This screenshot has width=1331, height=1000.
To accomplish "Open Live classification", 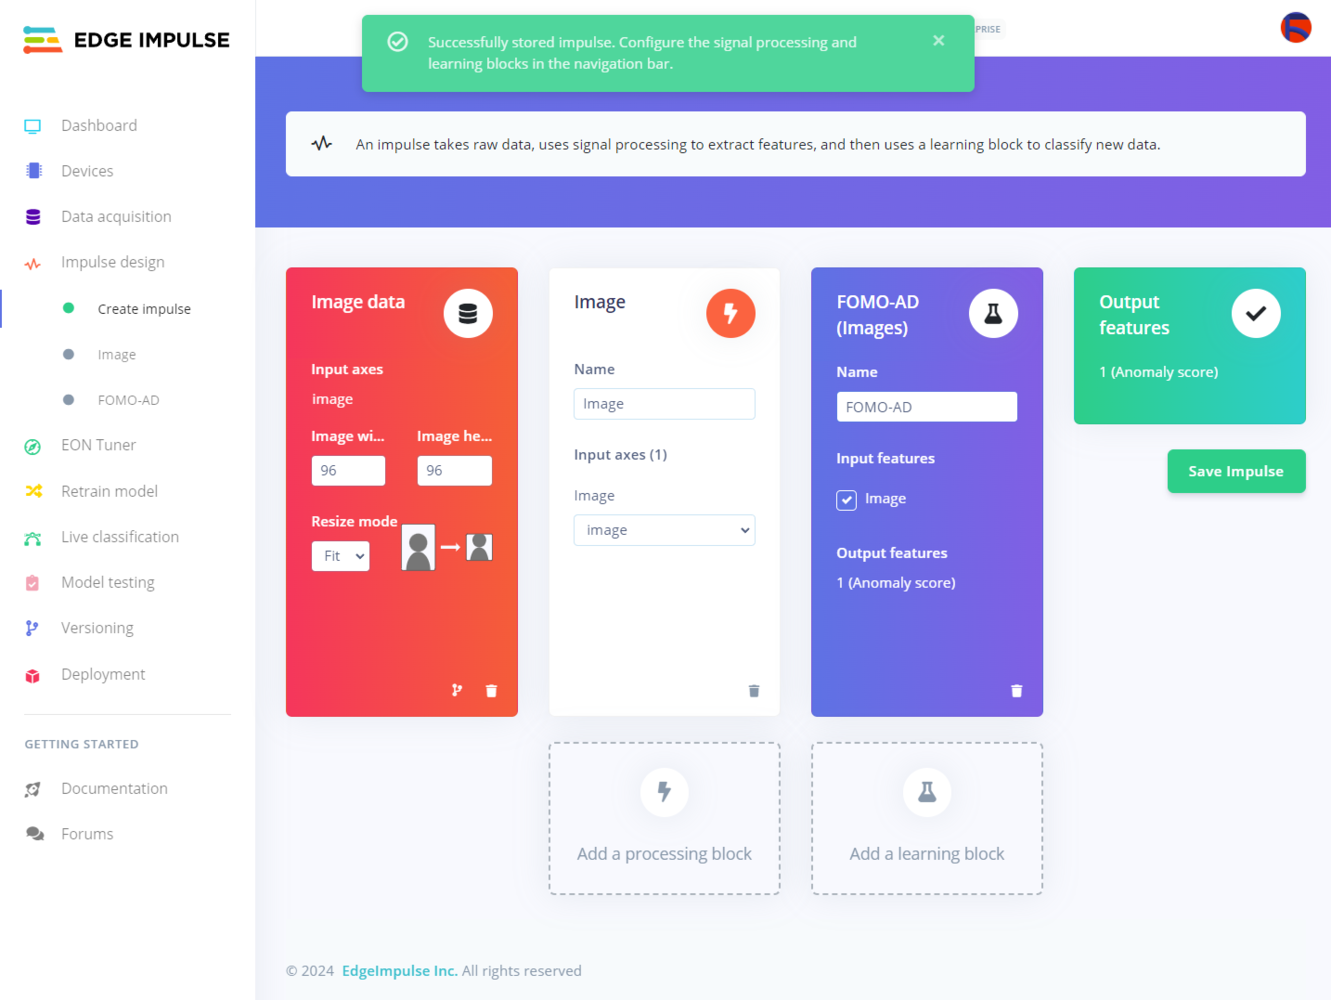I will 120,537.
